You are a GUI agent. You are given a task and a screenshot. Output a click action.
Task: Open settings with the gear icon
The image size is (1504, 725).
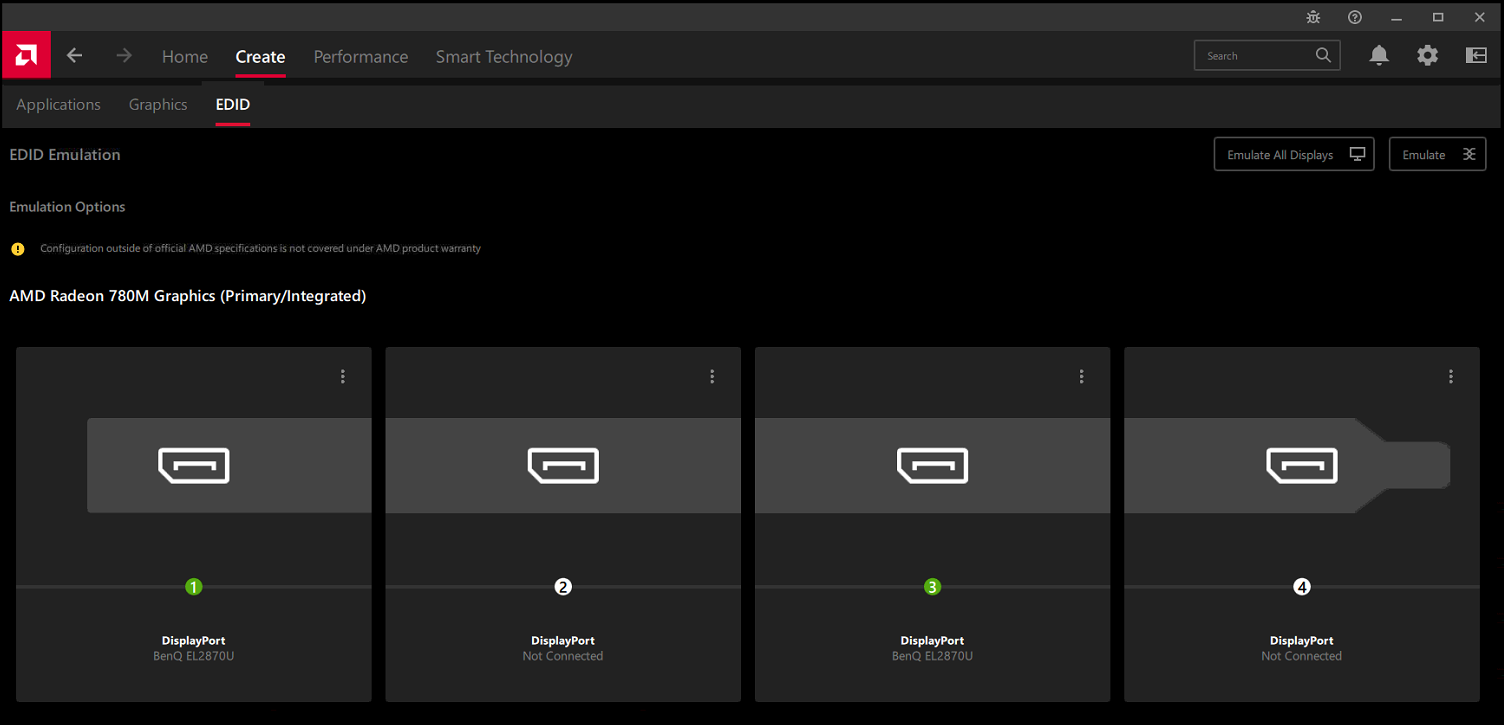point(1428,56)
